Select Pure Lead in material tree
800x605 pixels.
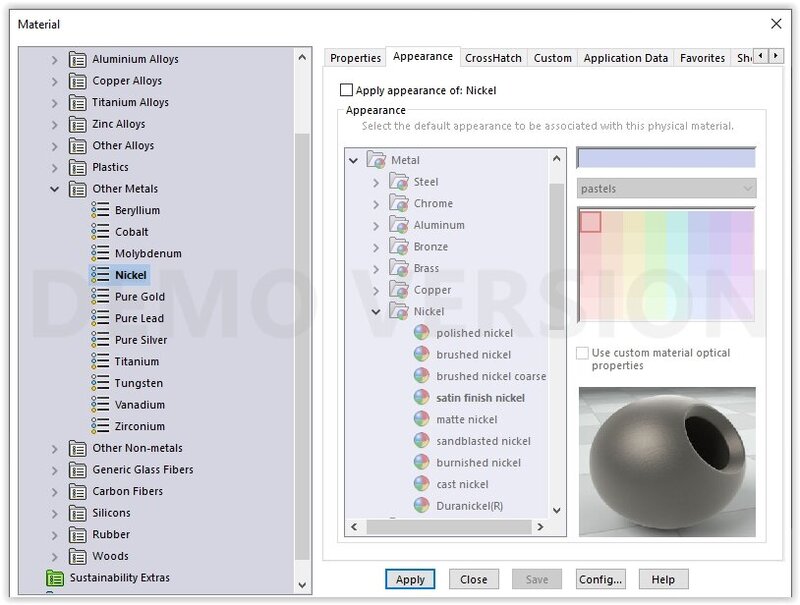(139, 318)
